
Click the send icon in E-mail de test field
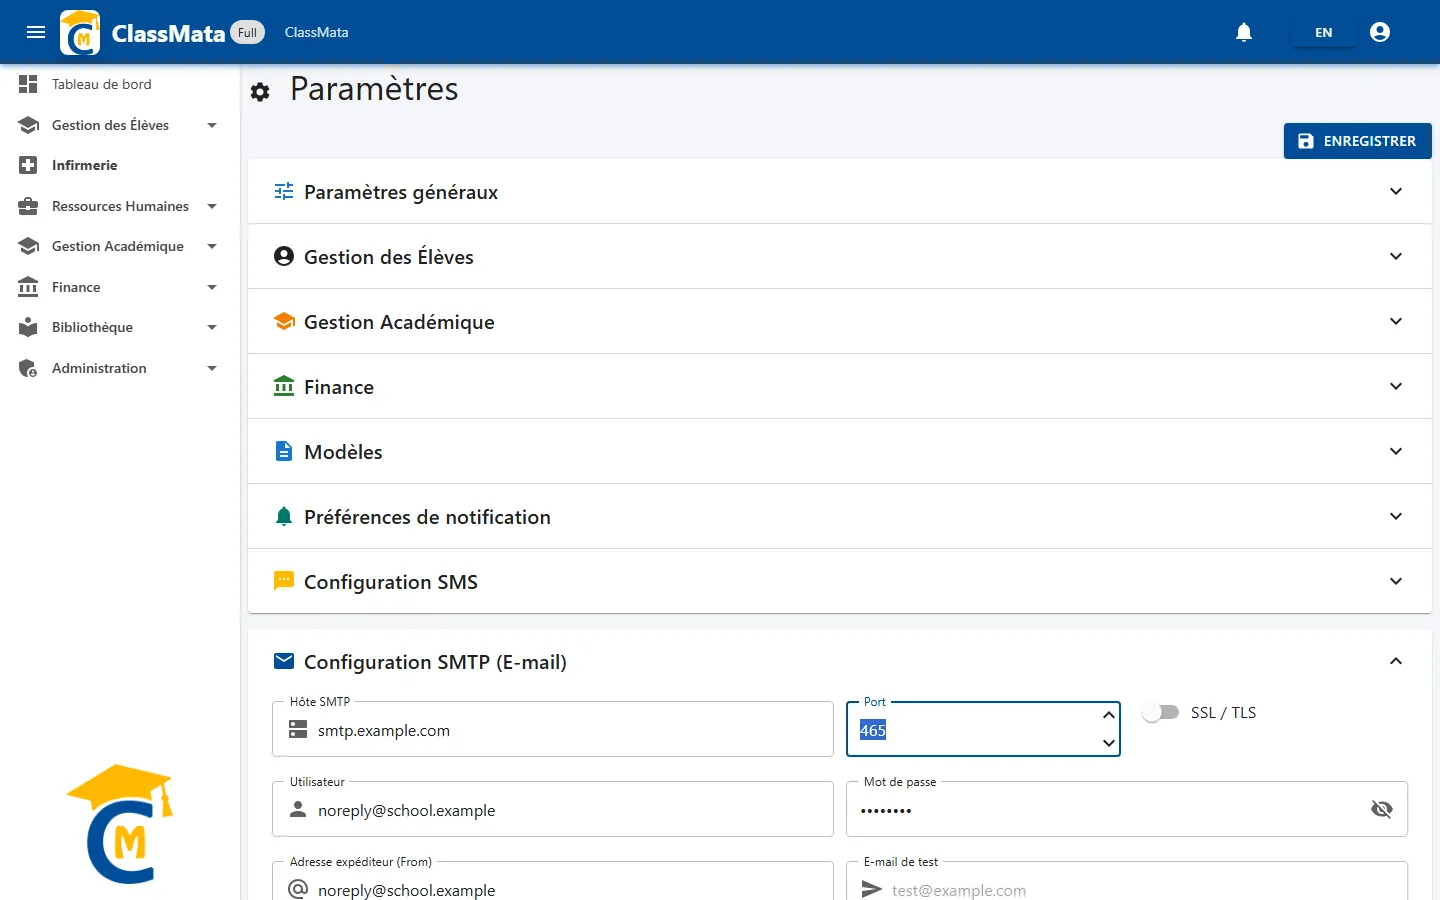(872, 889)
